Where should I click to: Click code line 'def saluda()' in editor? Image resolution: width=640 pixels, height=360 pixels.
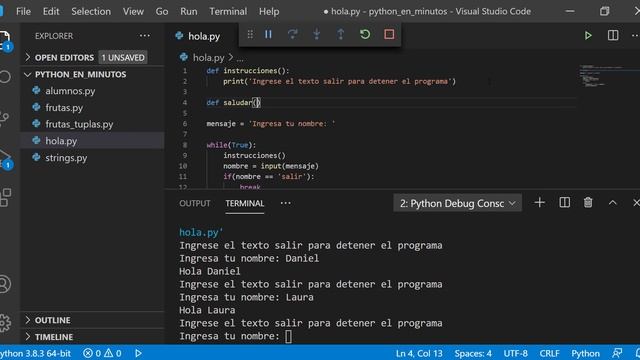(x=233, y=102)
